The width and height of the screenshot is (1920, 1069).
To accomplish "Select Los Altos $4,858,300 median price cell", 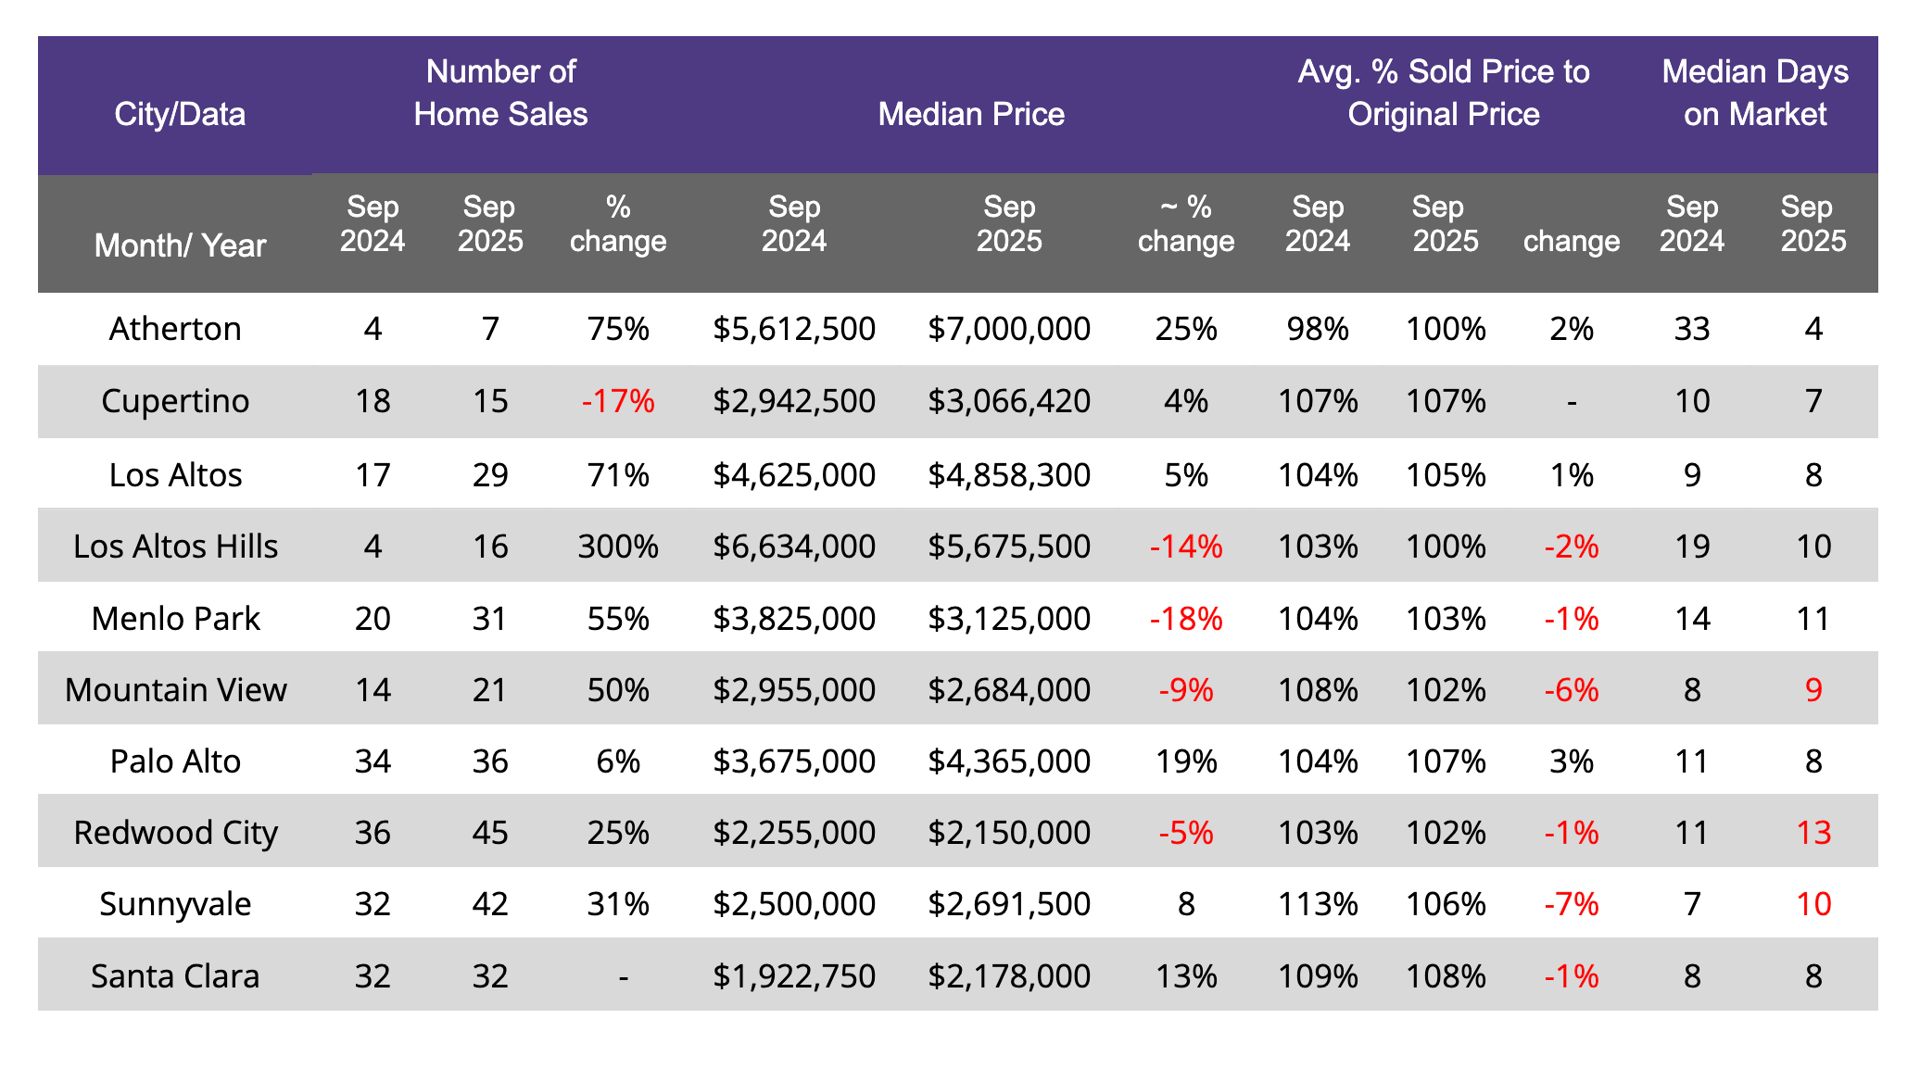I will tap(1008, 474).
